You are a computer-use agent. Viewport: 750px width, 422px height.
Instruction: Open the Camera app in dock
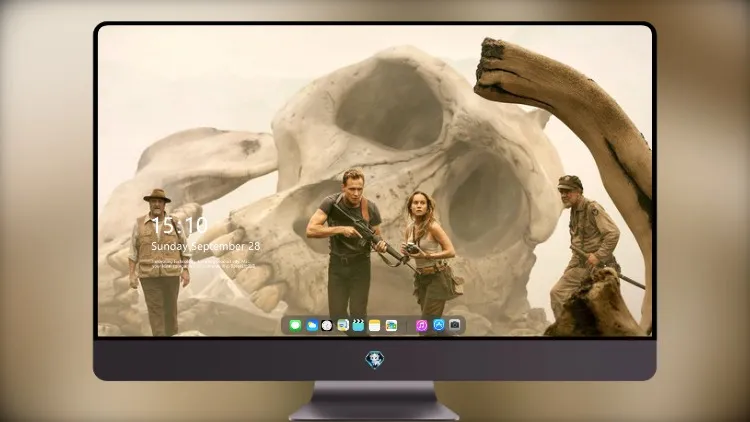455,325
